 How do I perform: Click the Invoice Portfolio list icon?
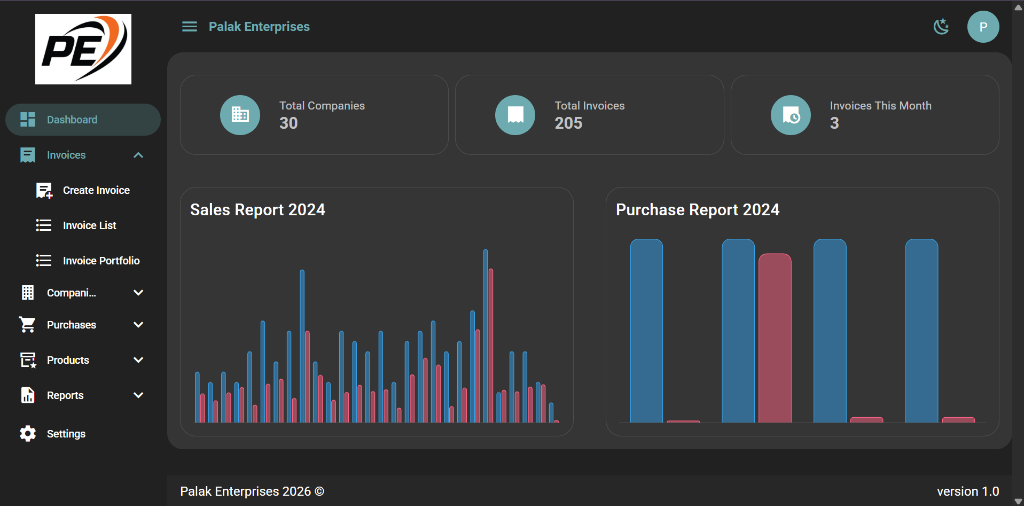pos(44,261)
